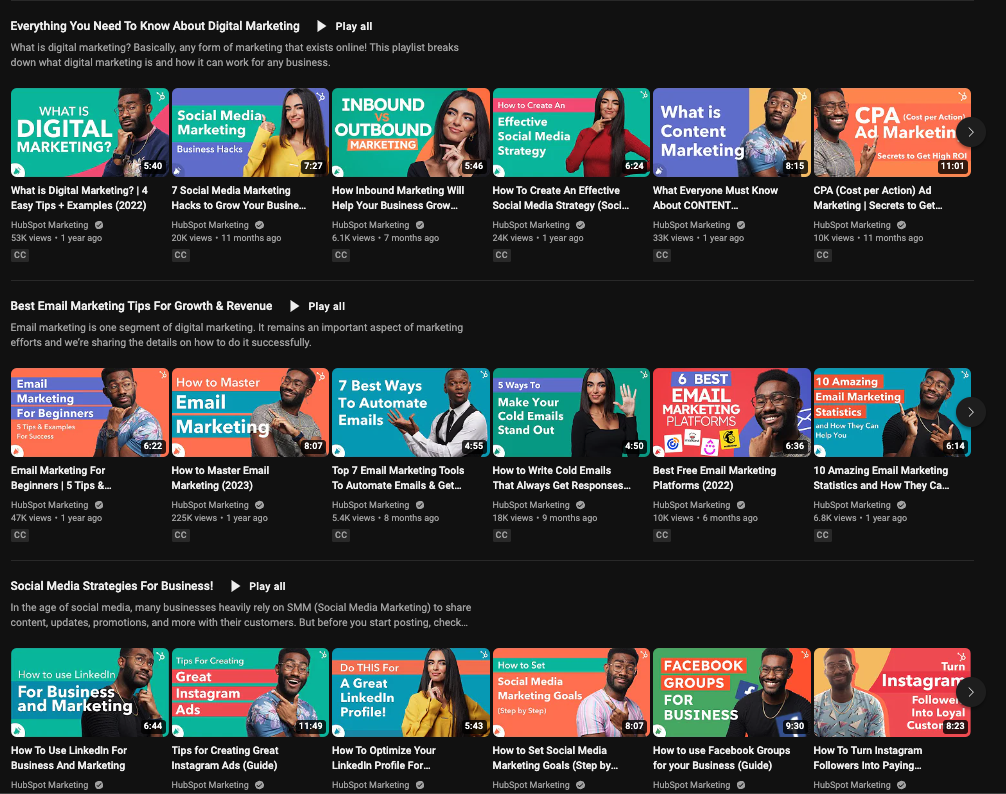Play all Best Email Marketing Tips playlist
The height and width of the screenshot is (794, 1006).
click(x=317, y=306)
